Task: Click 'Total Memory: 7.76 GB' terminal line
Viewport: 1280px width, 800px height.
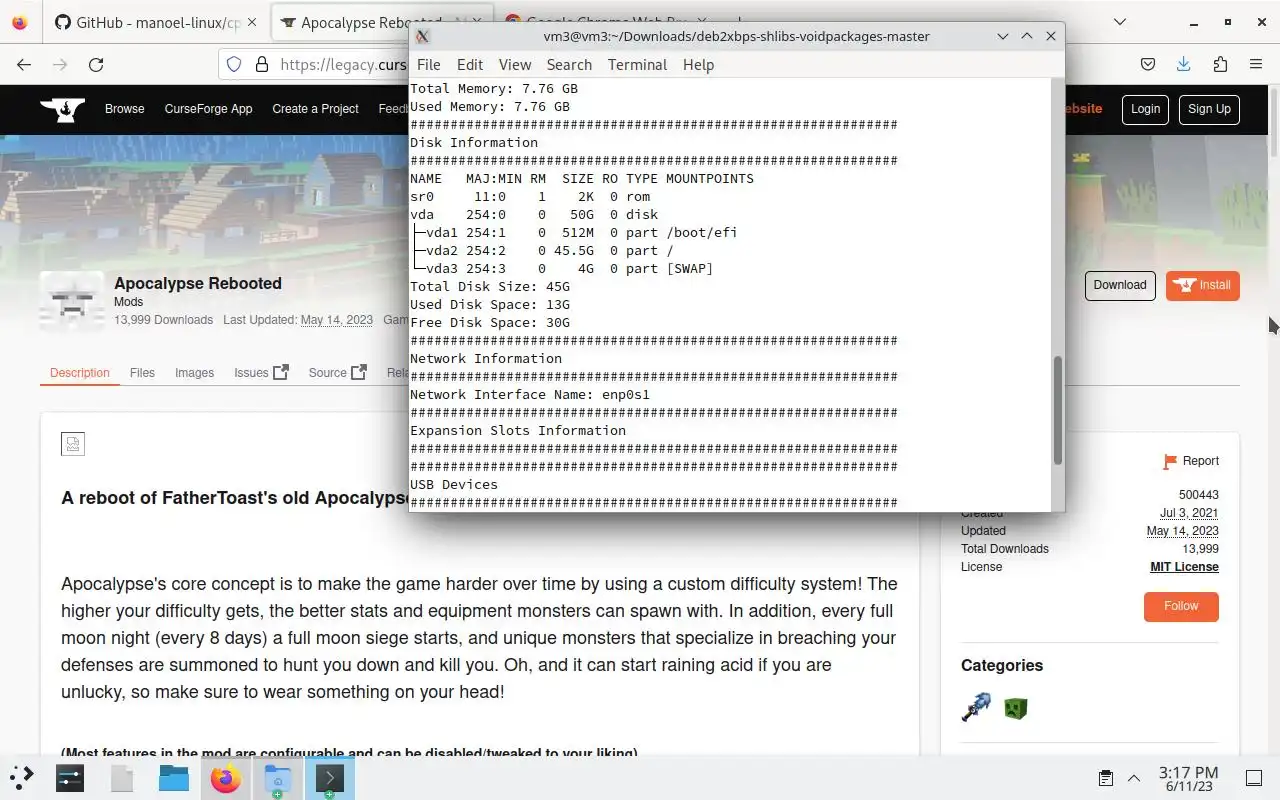Action: (x=494, y=88)
